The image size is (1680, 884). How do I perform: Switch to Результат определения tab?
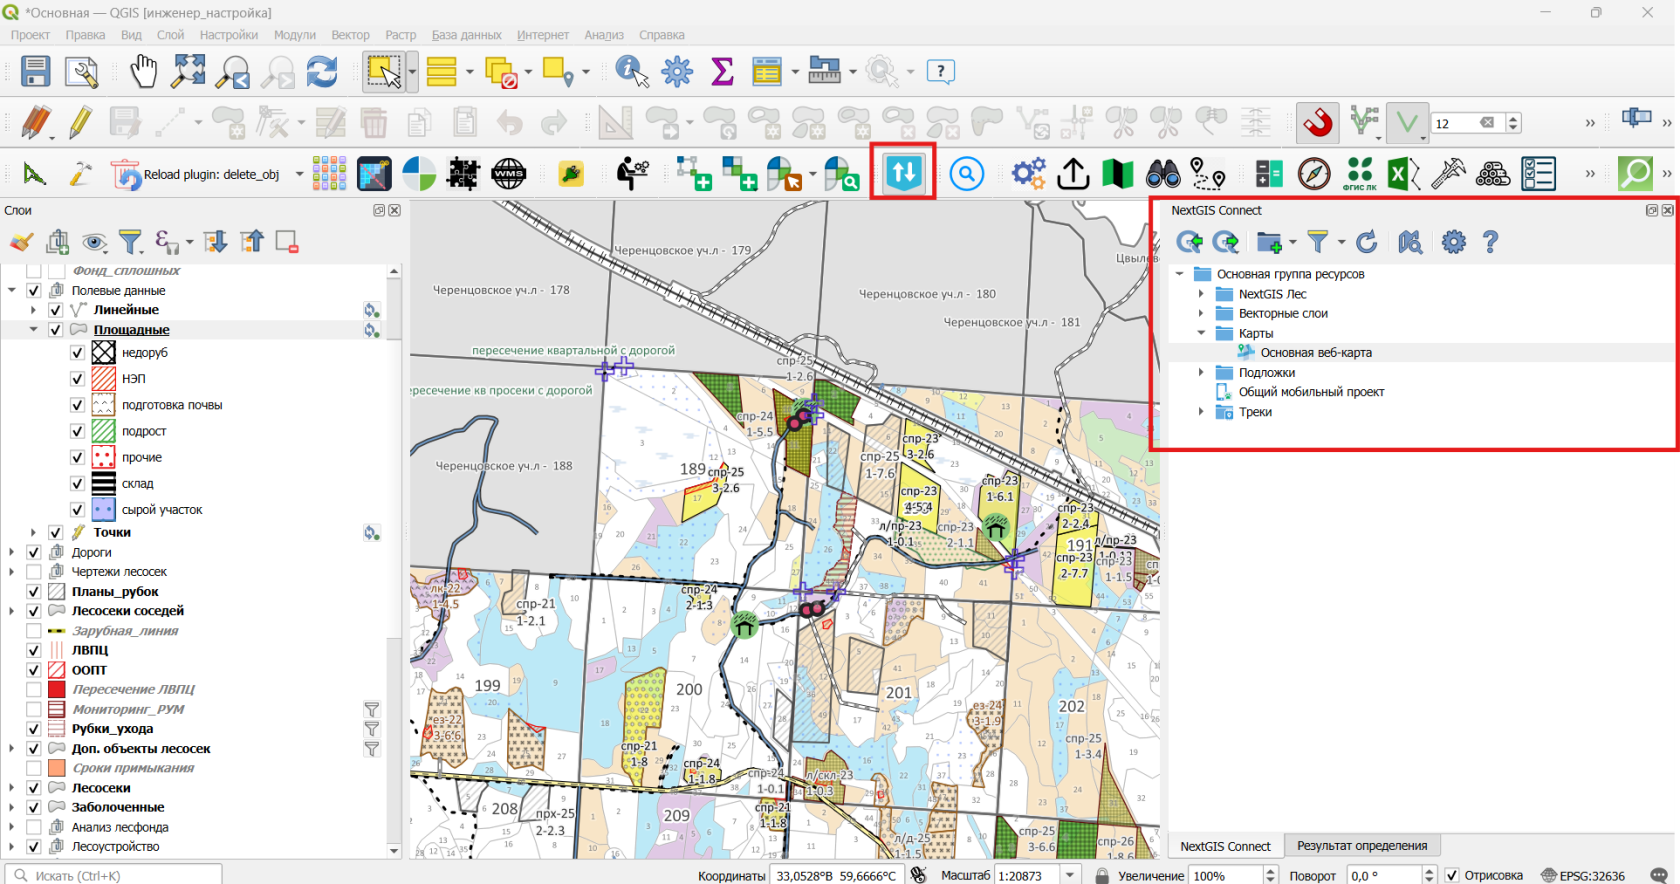point(1362,846)
